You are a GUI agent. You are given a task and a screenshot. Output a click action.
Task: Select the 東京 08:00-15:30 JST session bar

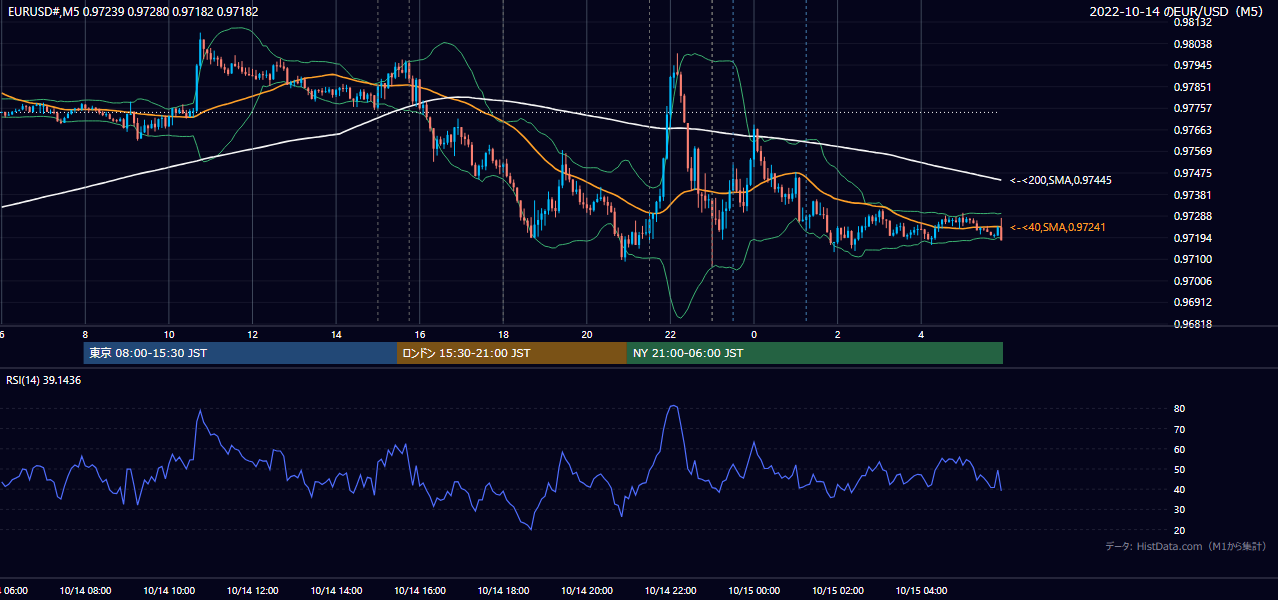click(x=241, y=353)
